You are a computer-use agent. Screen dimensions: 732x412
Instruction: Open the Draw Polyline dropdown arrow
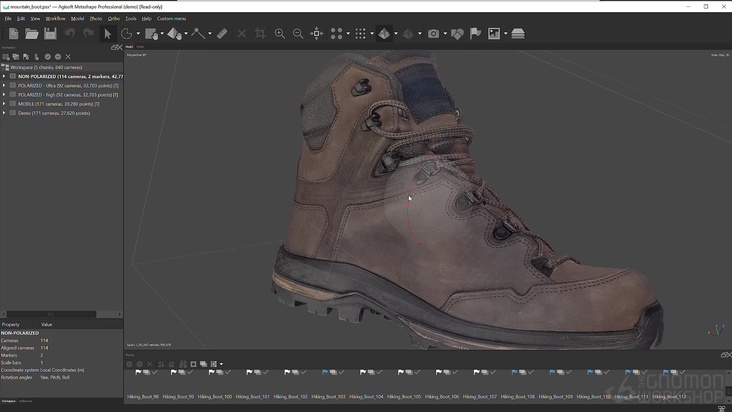(x=210, y=34)
